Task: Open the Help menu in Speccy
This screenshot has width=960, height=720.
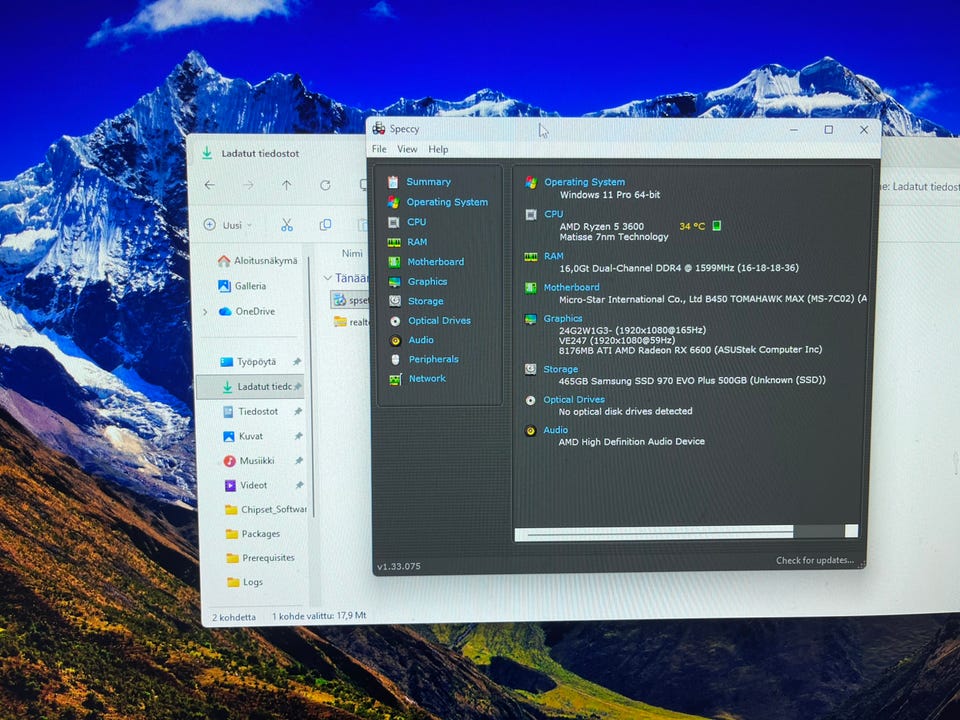Action: pos(438,149)
